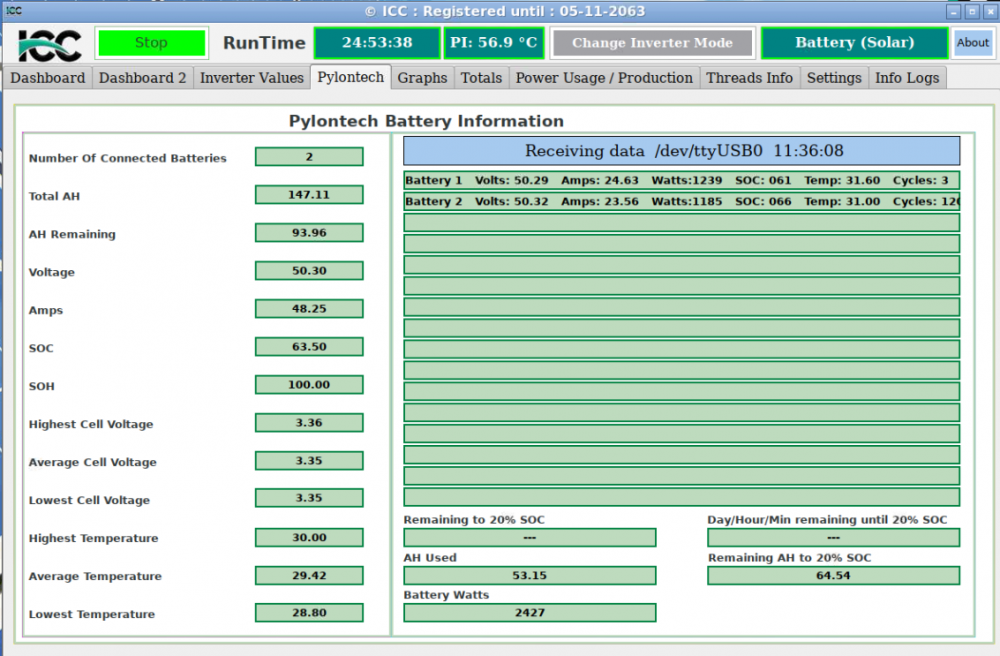The image size is (1000, 656).
Task: Click the Remaining to 20% SOC field
Action: pos(529,537)
